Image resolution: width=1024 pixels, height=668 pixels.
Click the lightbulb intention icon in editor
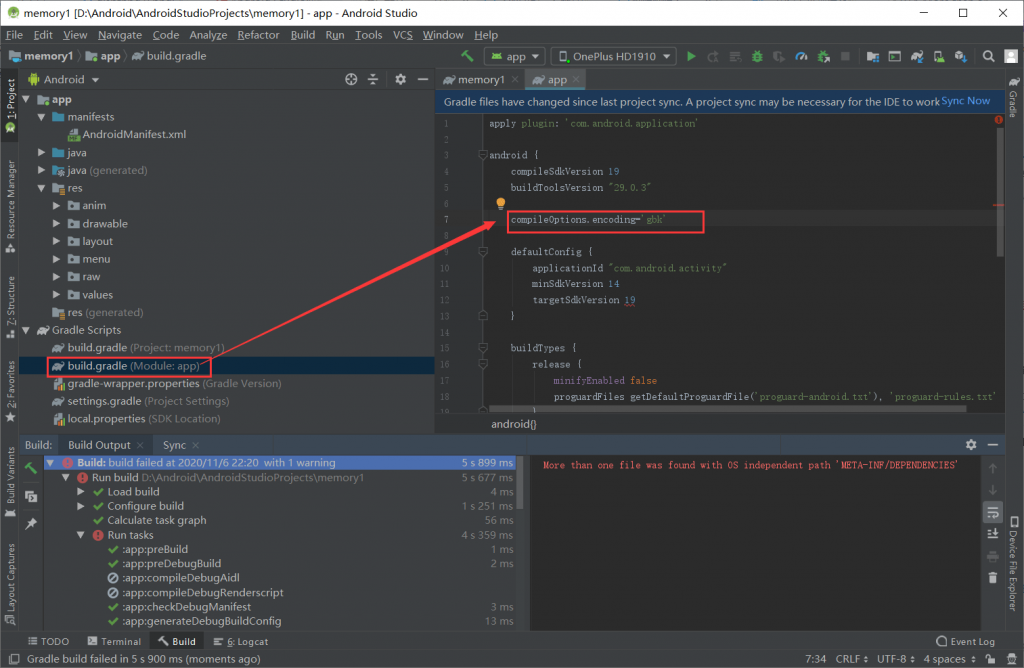[500, 204]
